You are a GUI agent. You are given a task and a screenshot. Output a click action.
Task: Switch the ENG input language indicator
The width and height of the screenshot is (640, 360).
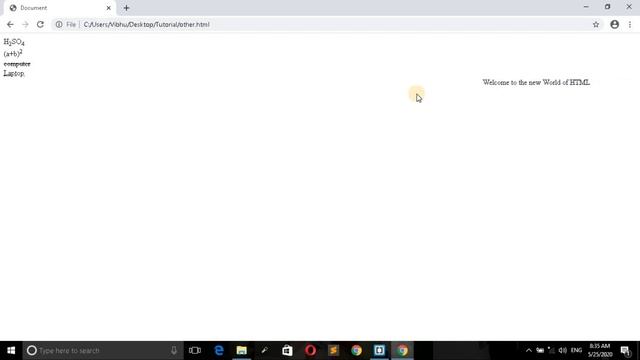tap(576, 350)
